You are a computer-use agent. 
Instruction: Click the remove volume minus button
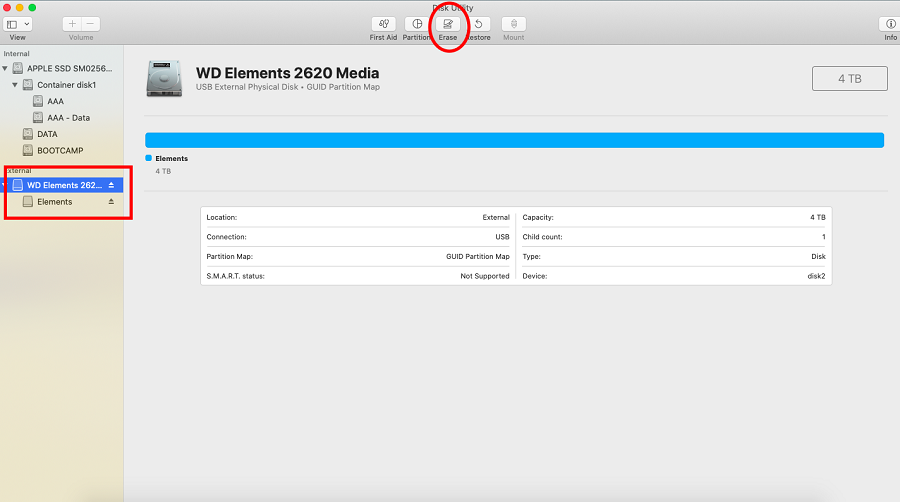[91, 23]
